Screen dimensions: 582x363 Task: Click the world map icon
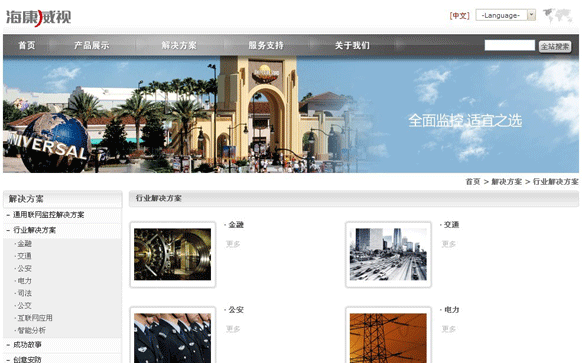558,16
